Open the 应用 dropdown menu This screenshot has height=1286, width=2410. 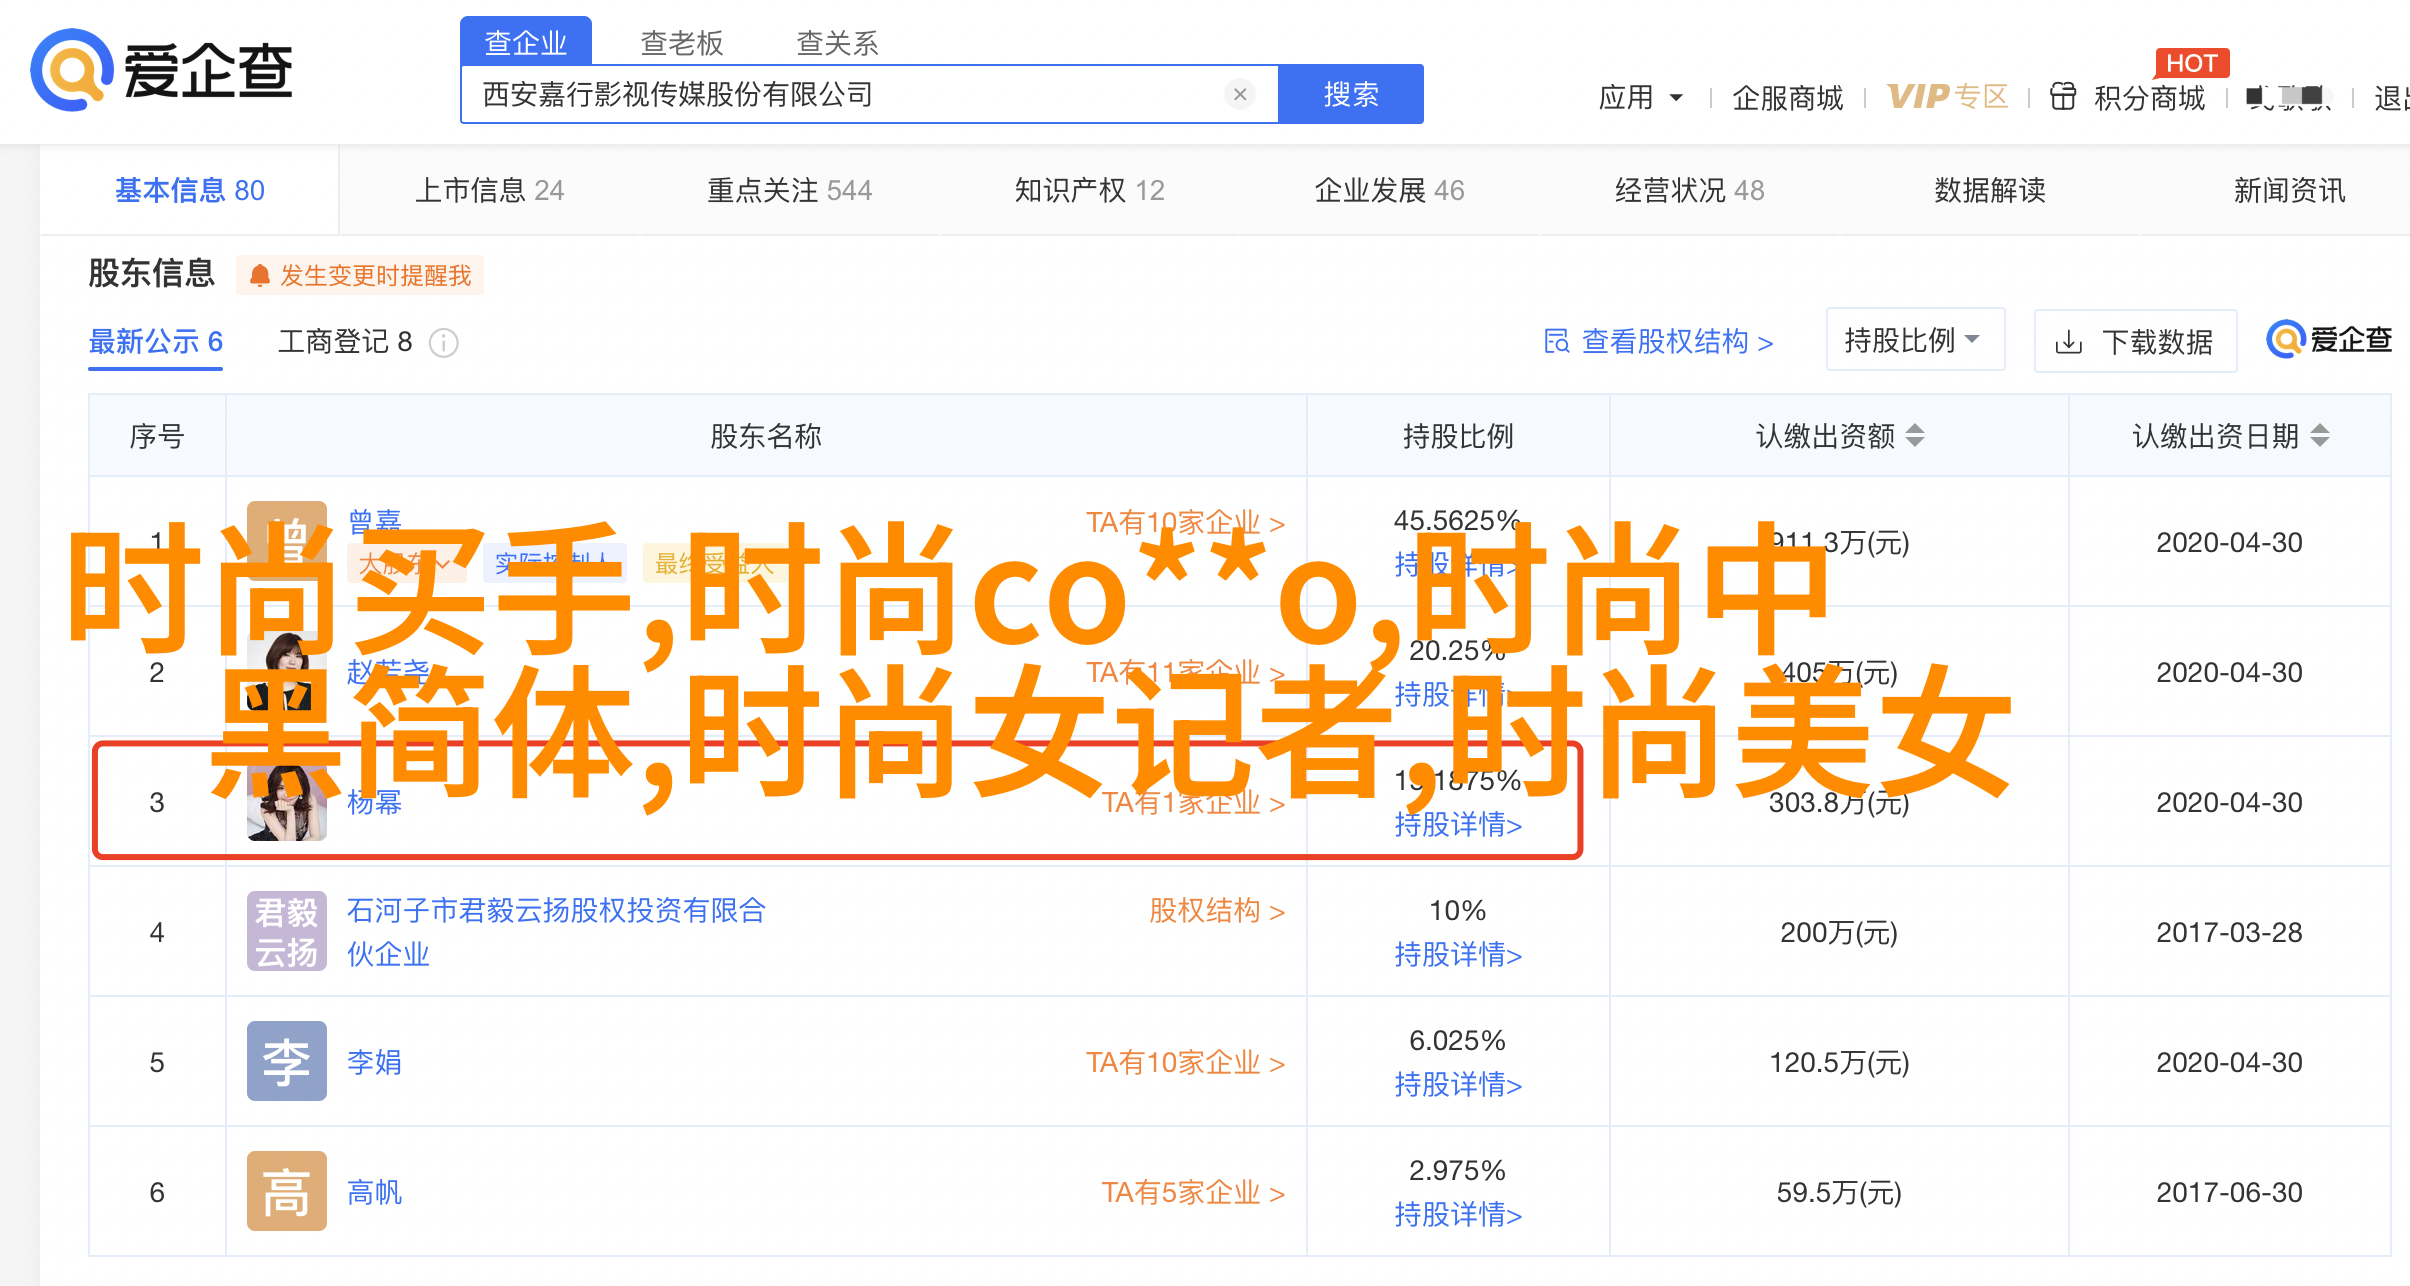coord(1641,97)
